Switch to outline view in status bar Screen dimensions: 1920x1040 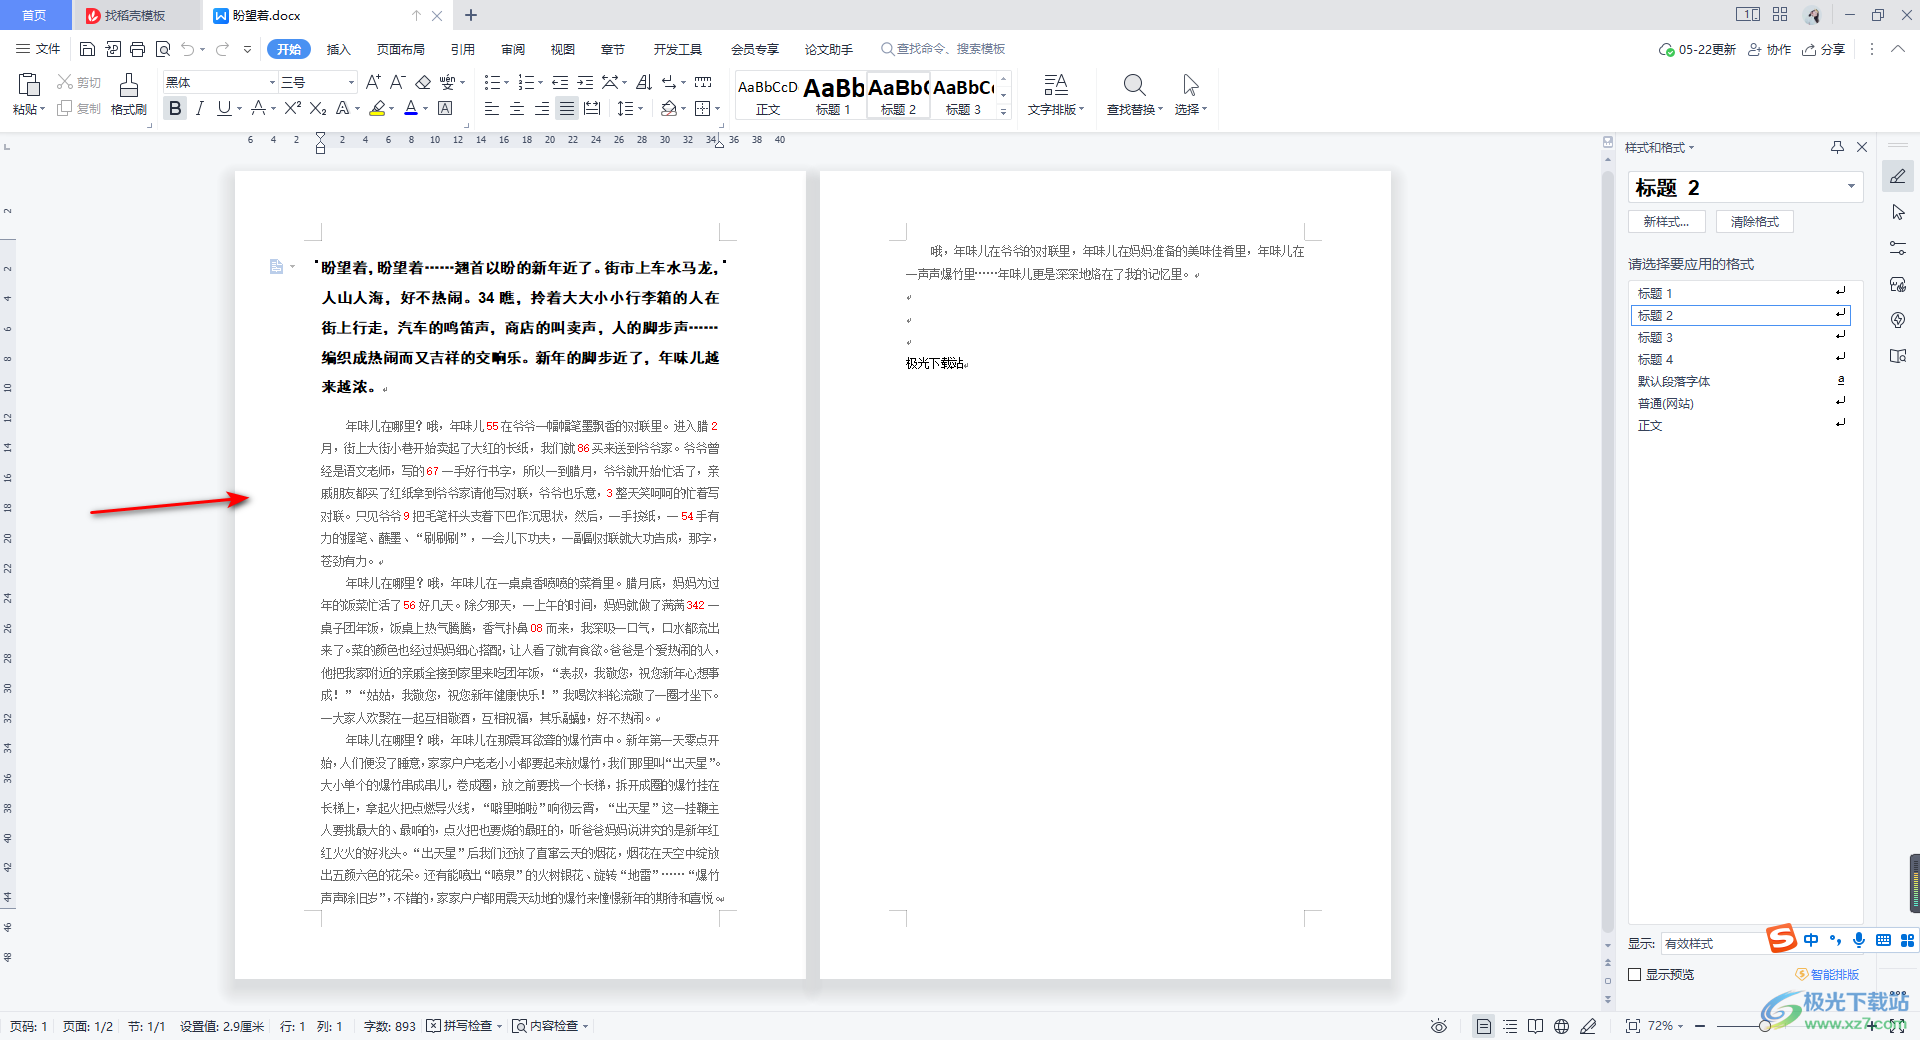point(1510,1026)
